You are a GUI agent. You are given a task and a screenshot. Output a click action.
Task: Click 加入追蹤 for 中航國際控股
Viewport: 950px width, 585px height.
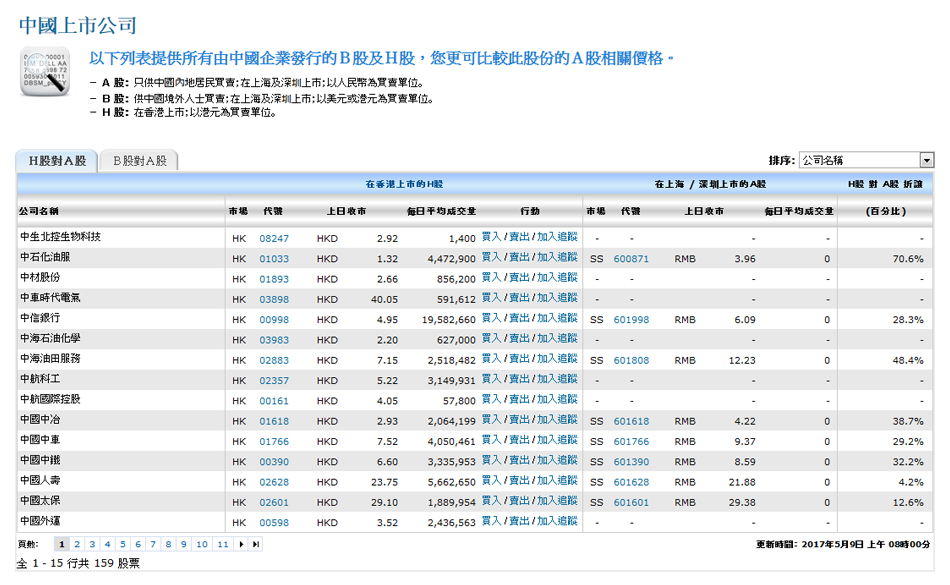(x=557, y=399)
